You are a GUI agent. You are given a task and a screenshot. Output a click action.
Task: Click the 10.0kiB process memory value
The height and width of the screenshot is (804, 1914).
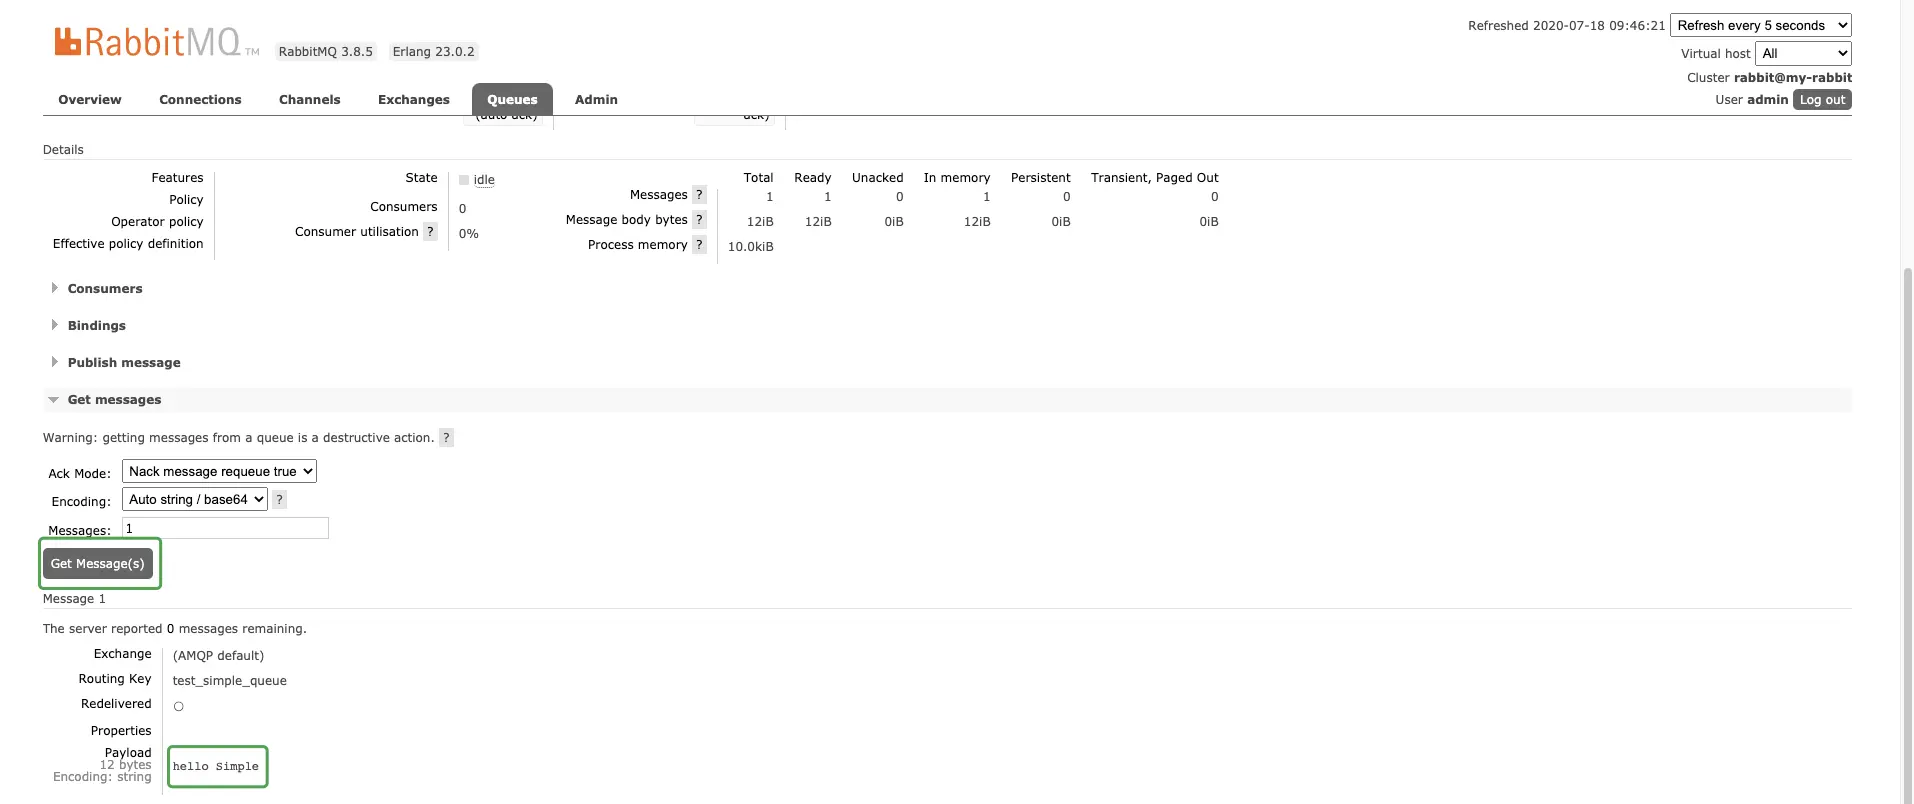(x=750, y=247)
